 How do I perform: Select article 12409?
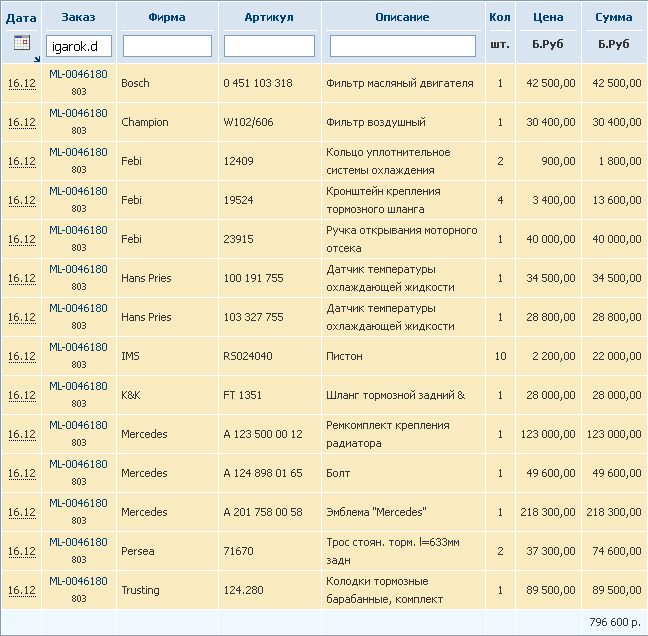point(238,161)
